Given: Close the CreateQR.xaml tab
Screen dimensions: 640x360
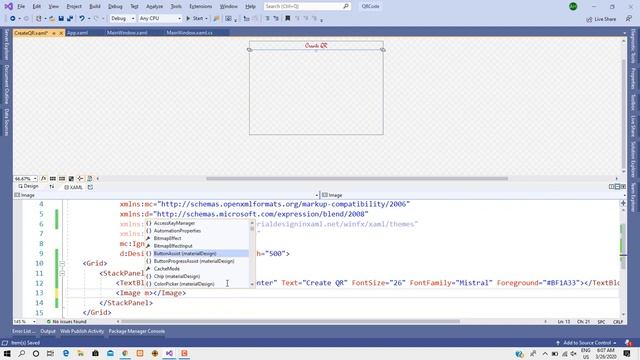Looking at the screenshot, I should click(61, 33).
